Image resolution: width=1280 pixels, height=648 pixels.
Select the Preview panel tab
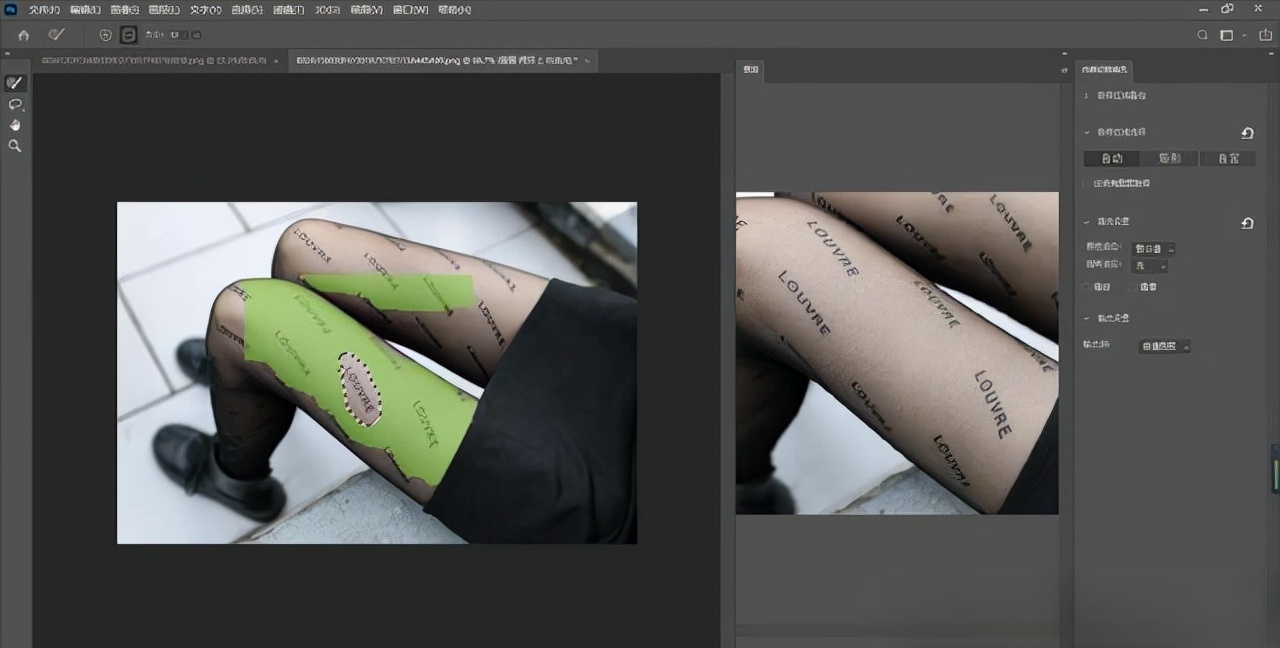750,70
